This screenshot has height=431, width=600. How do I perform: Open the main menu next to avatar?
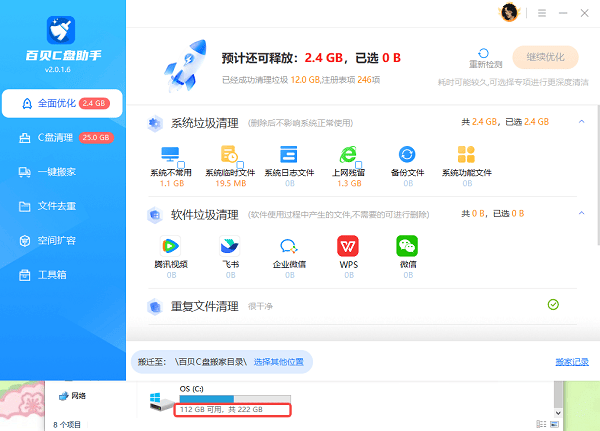tap(539, 13)
